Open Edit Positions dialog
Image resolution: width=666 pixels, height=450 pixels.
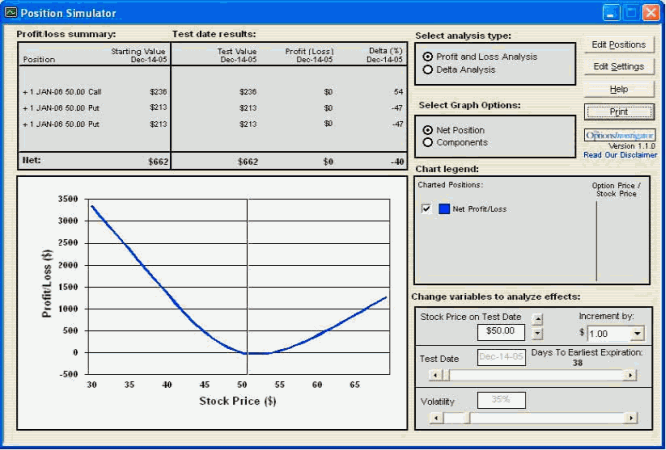[619, 45]
